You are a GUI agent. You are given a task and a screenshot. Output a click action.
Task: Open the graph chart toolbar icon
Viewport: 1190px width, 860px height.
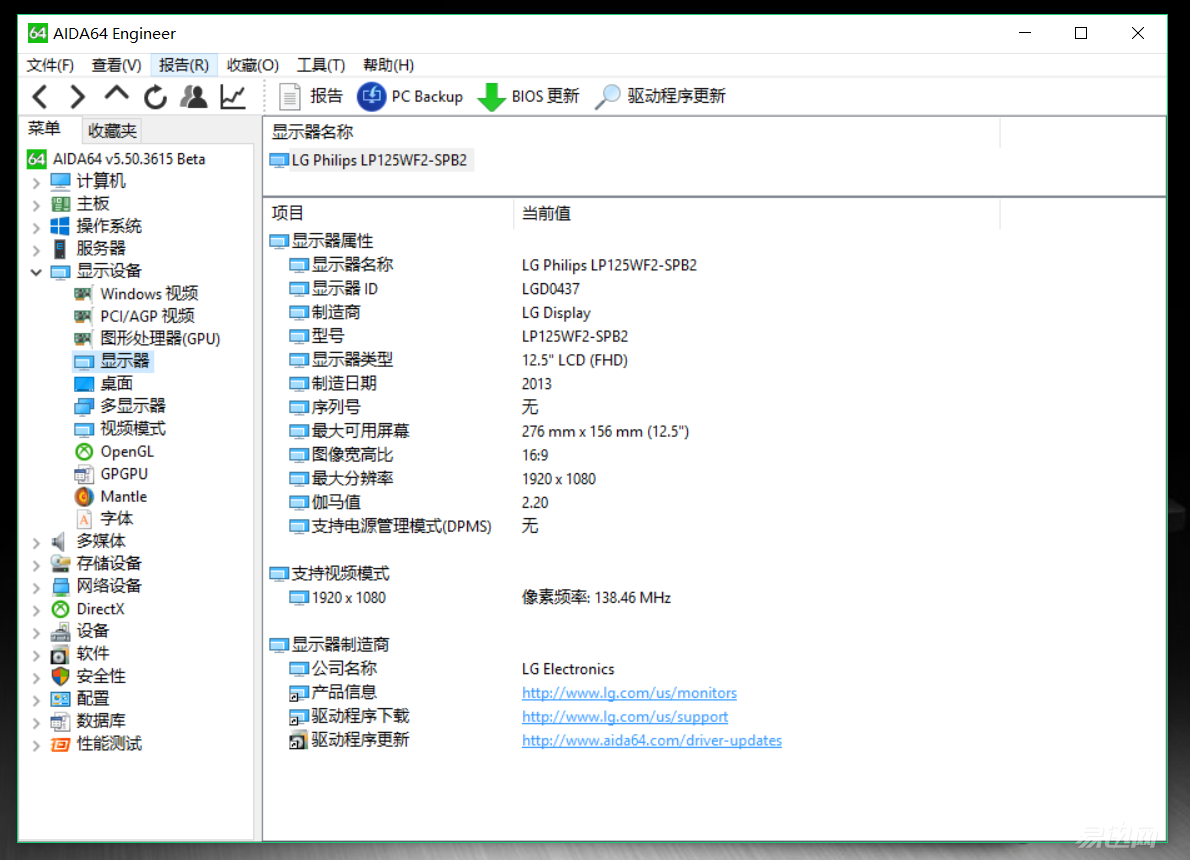(x=233, y=96)
